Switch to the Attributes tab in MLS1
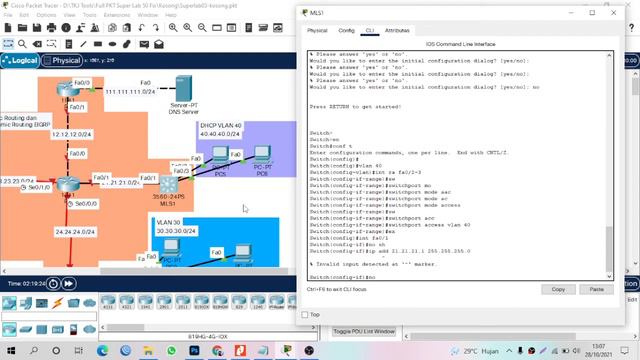 (x=397, y=31)
